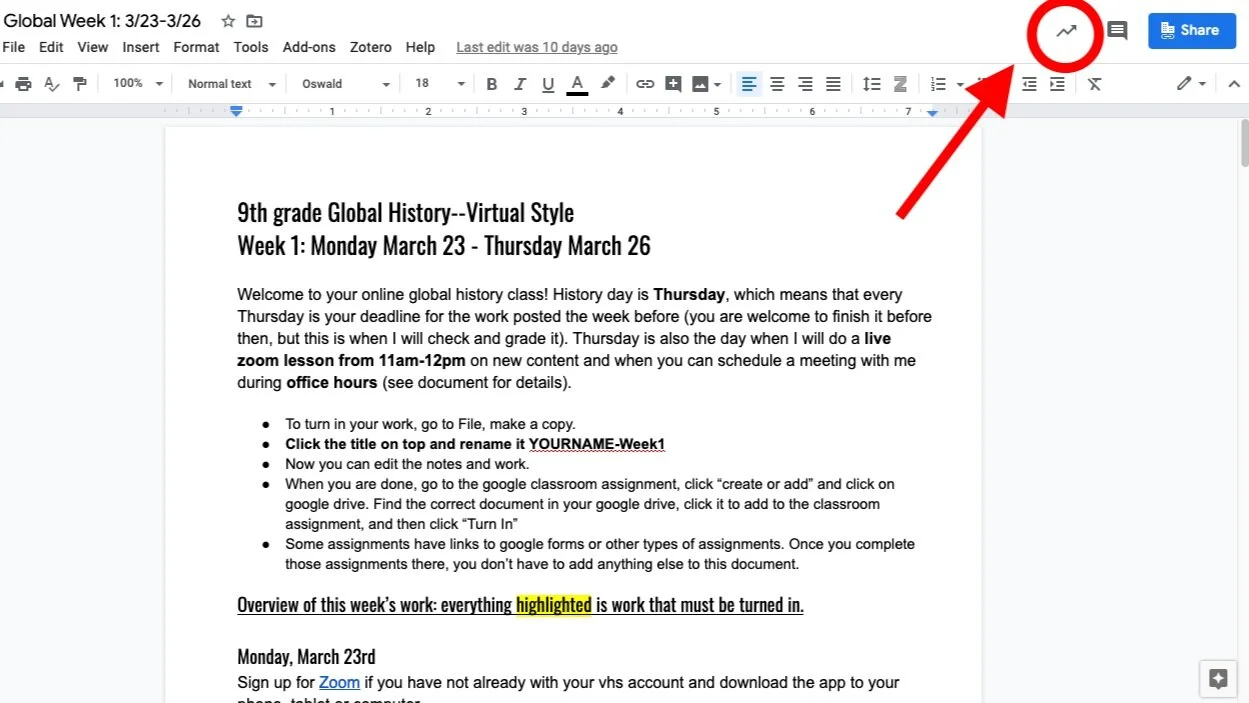Screen dimensions: 1249x703
Task: Follow the Zoom hyperlink in the document
Action: click(x=339, y=682)
